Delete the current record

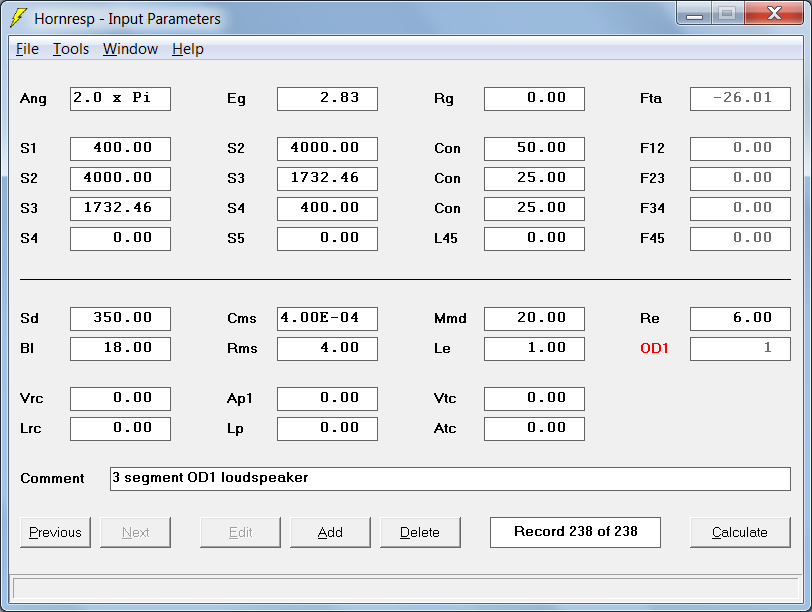(420, 532)
